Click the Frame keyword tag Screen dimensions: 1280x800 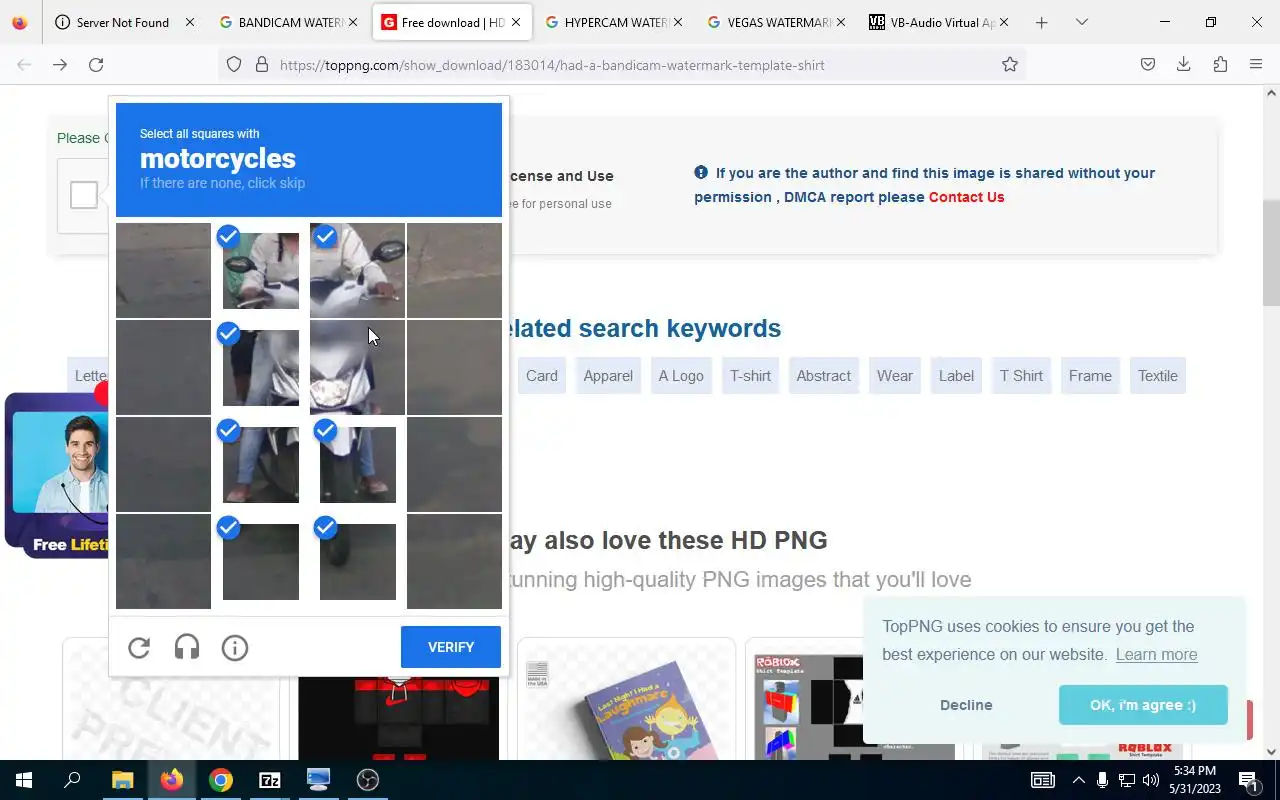(1090, 376)
